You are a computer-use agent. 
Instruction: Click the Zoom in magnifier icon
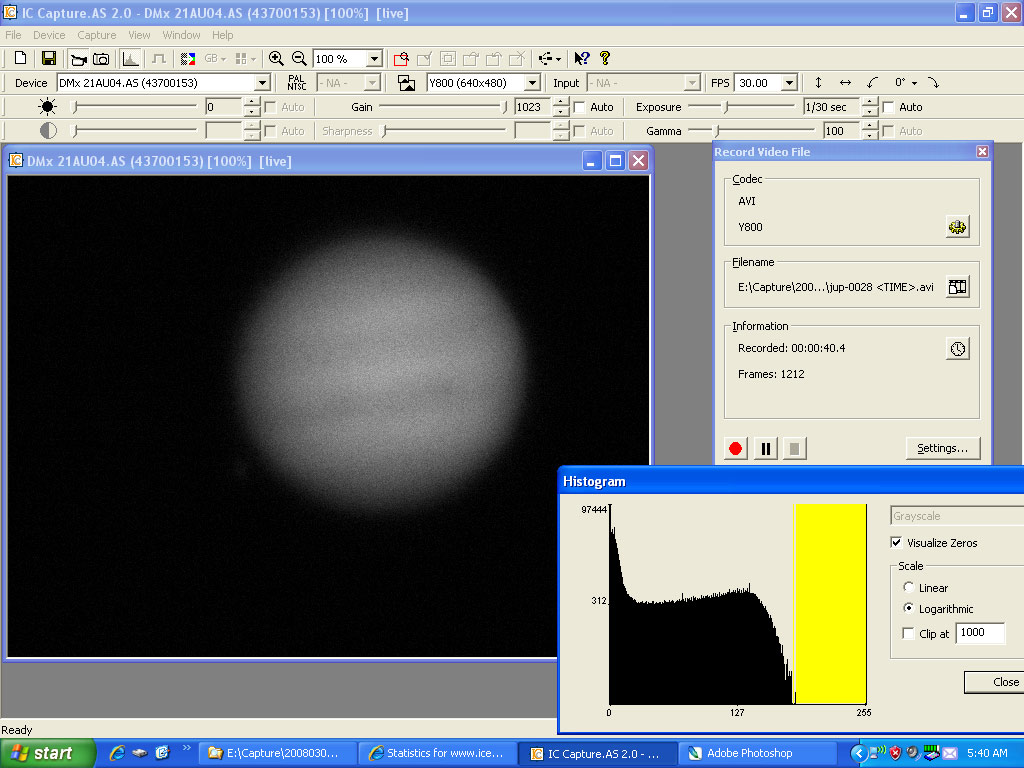pos(276,59)
